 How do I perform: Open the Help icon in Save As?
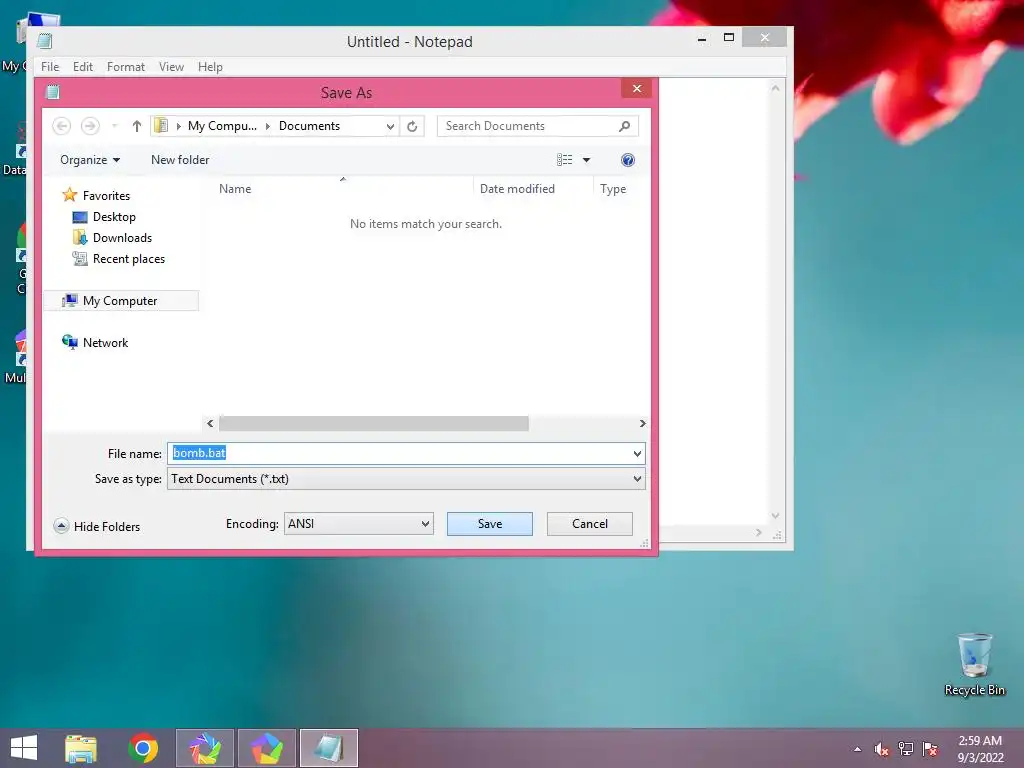628,160
